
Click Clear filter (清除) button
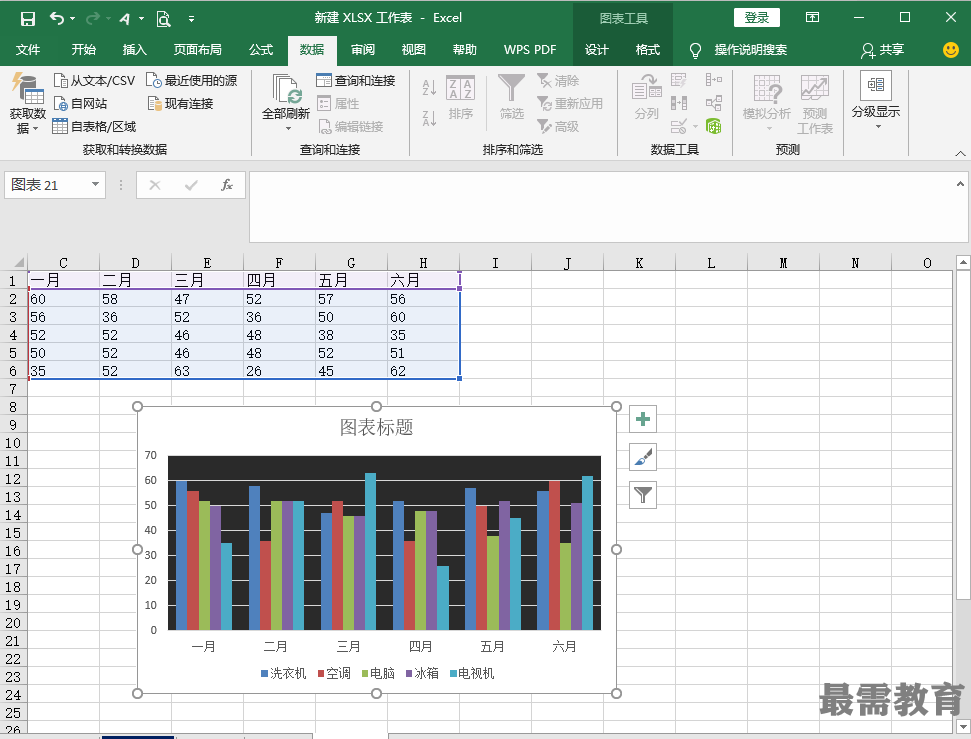pyautogui.click(x=558, y=81)
